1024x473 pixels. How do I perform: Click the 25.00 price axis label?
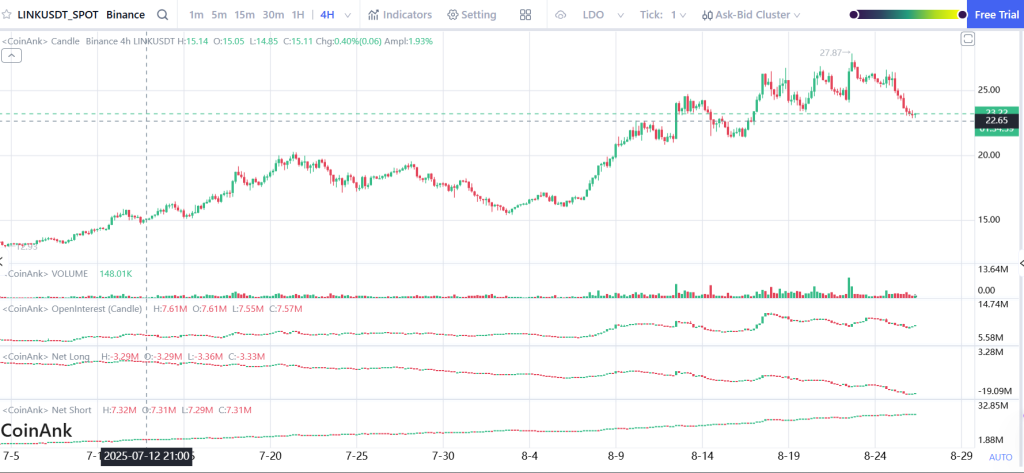click(x=988, y=90)
